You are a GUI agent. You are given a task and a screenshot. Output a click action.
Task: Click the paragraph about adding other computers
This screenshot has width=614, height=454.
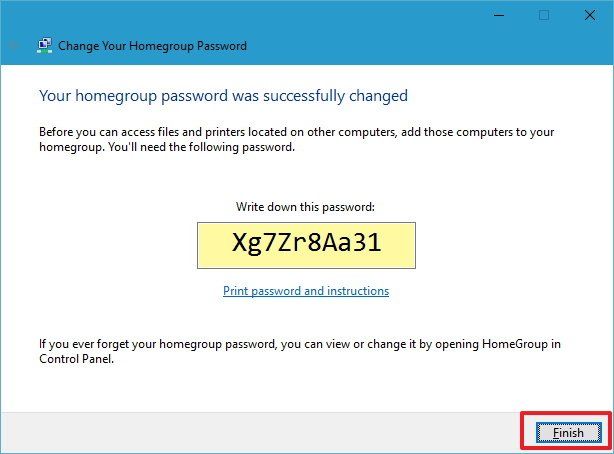click(296, 139)
